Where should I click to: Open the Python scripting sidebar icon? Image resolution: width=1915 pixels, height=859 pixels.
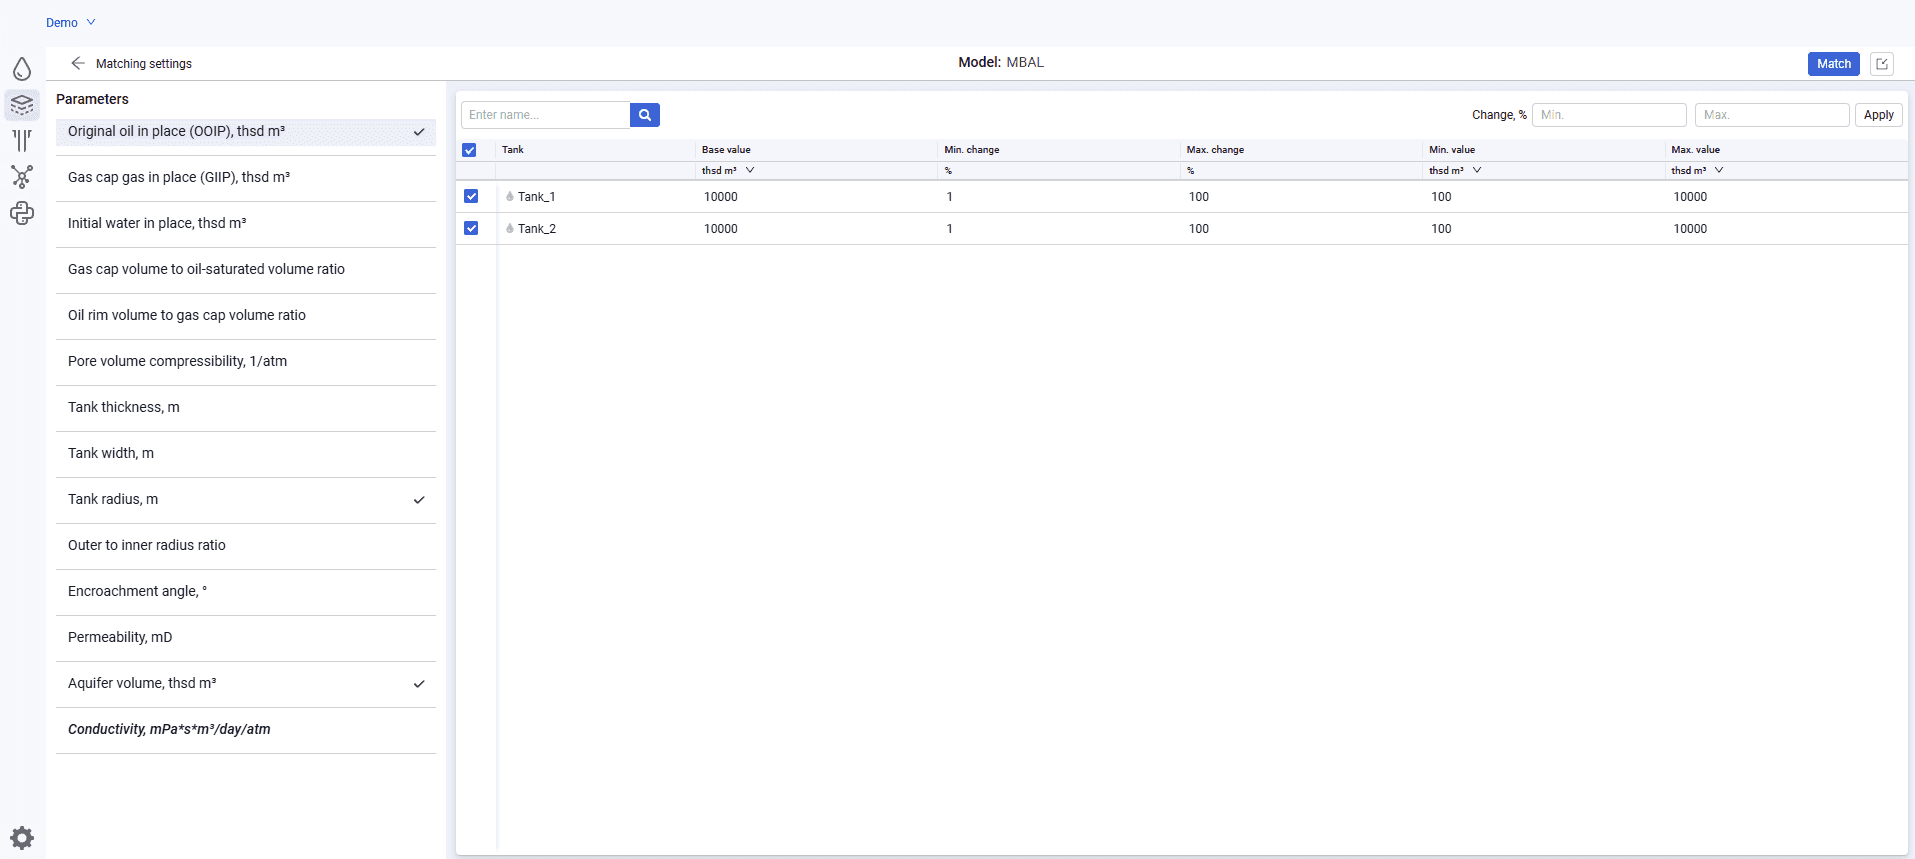pos(22,213)
